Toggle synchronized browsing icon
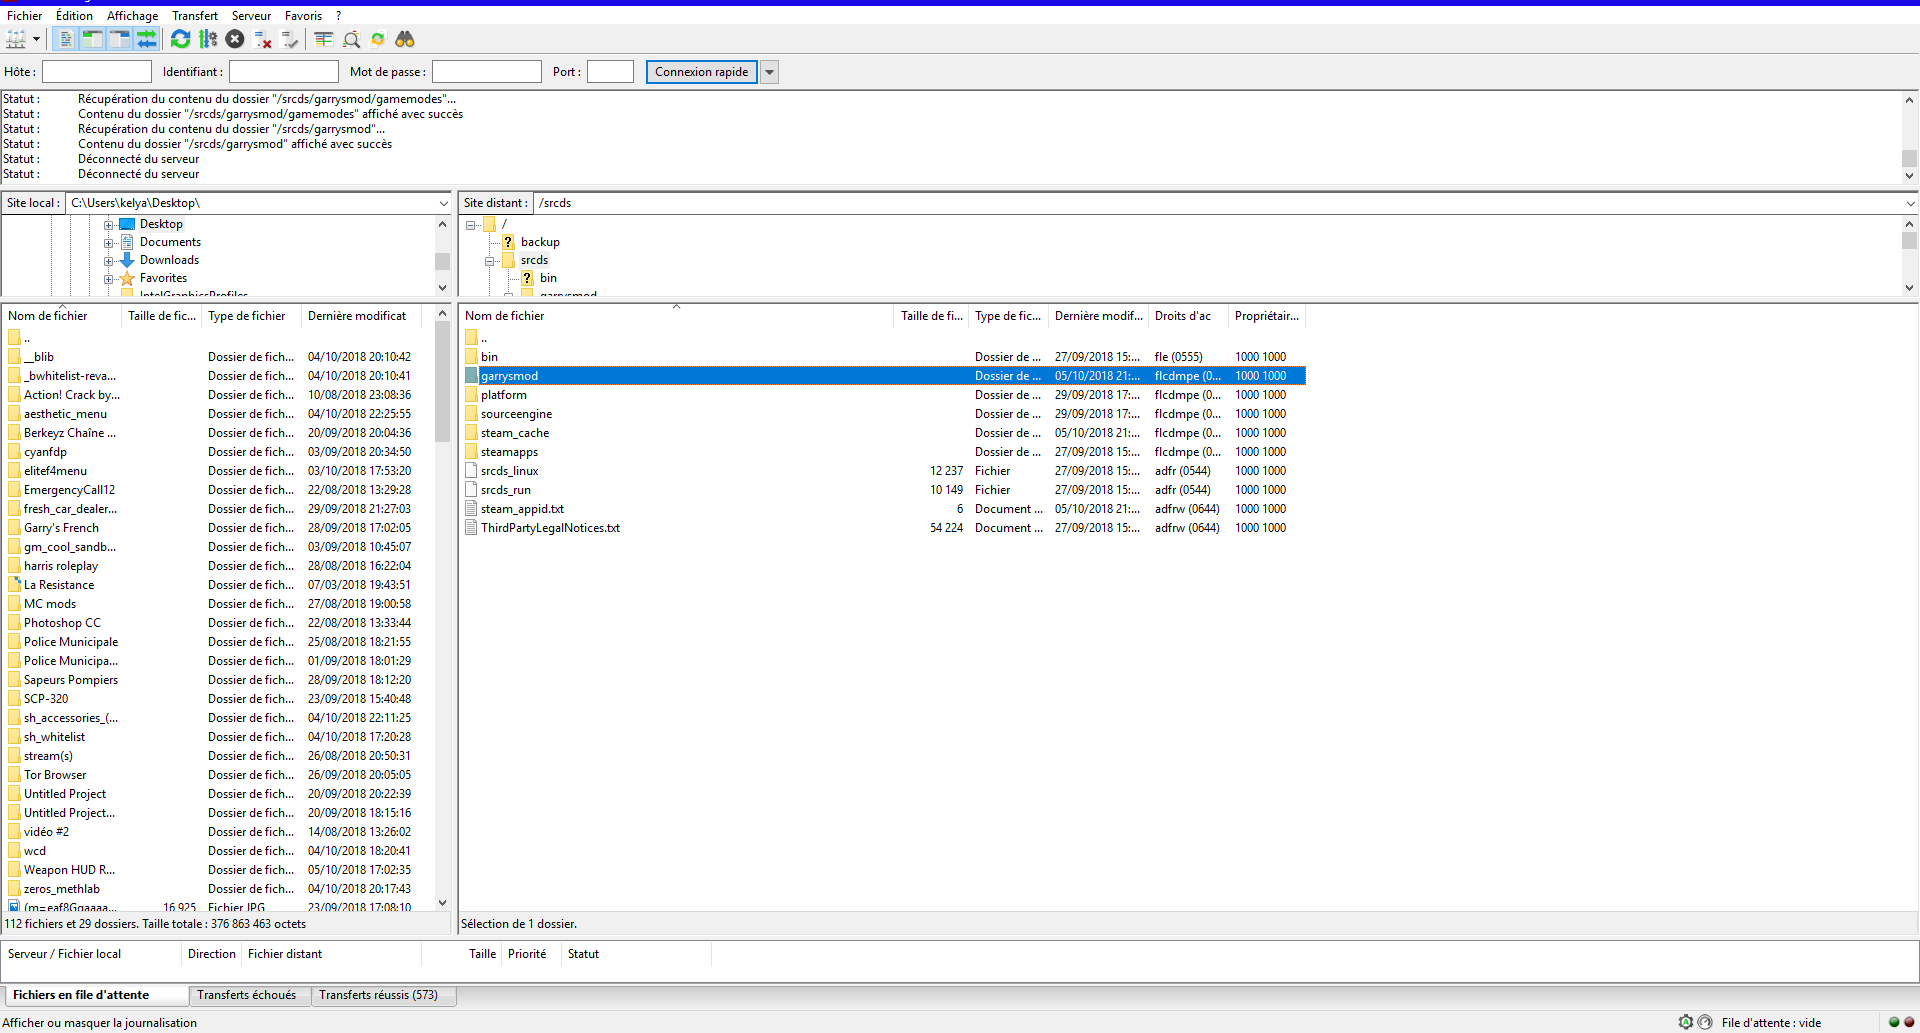 [378, 39]
